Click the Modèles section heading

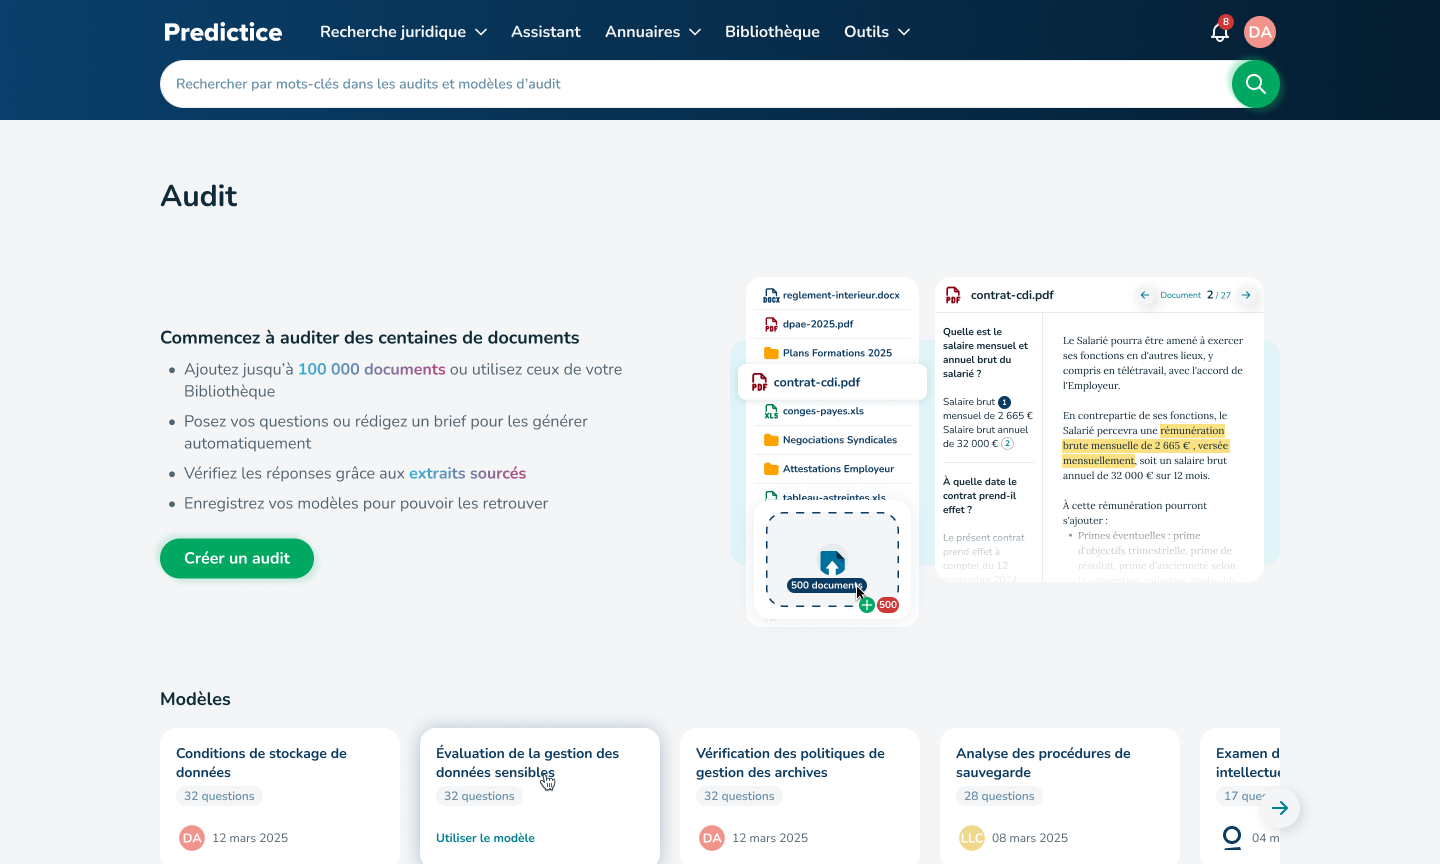pos(195,699)
